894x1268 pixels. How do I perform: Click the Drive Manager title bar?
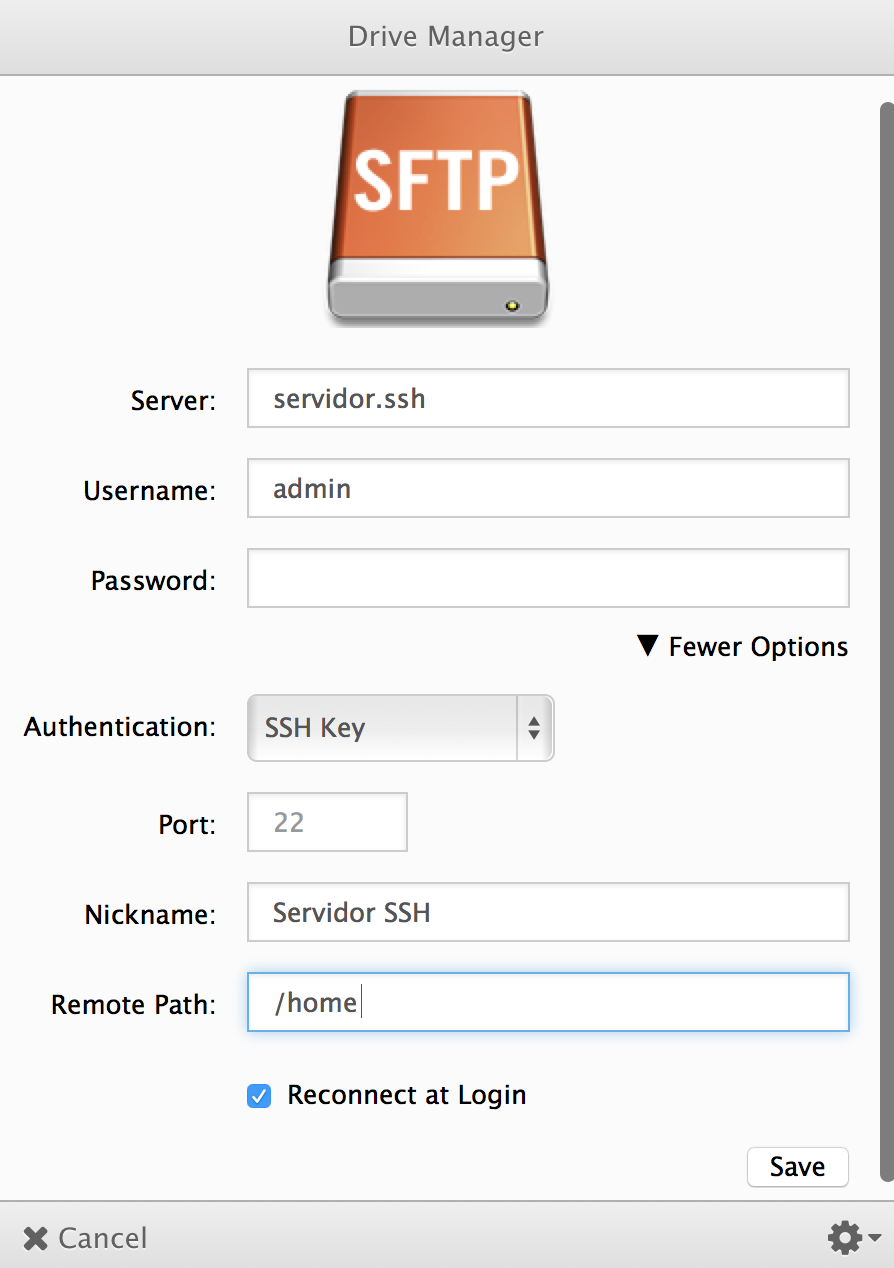[446, 37]
